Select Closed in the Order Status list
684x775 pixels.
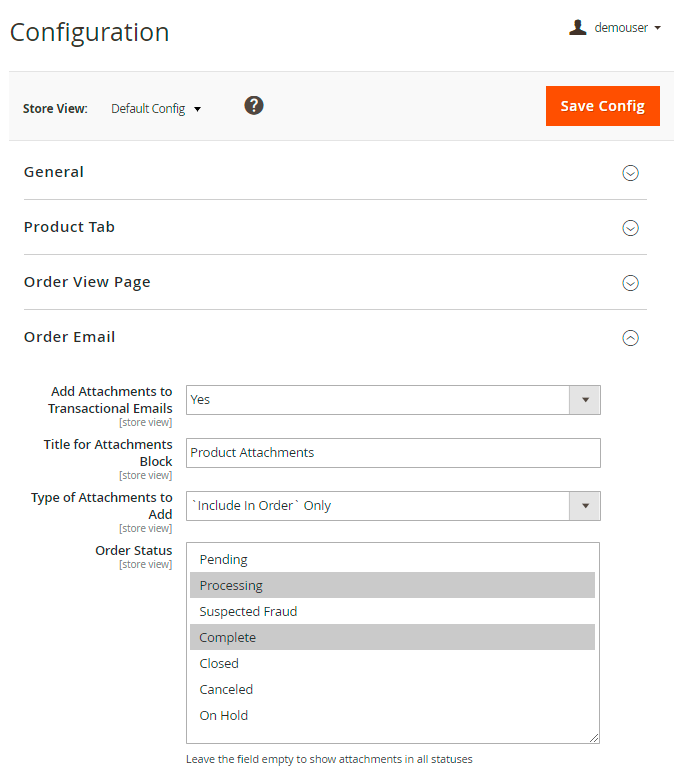click(219, 664)
